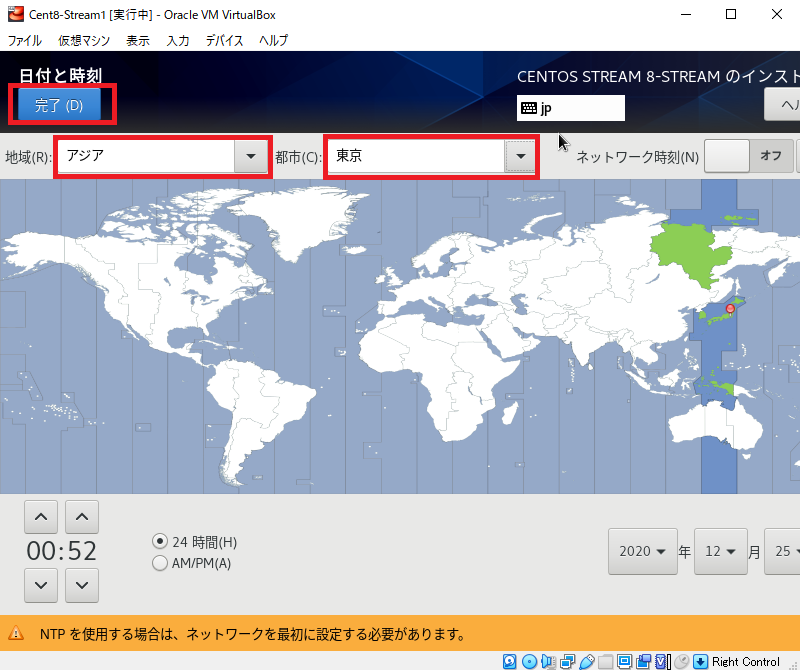Click the hard disk activity indicator icon
800x670 pixels.
pos(509,661)
